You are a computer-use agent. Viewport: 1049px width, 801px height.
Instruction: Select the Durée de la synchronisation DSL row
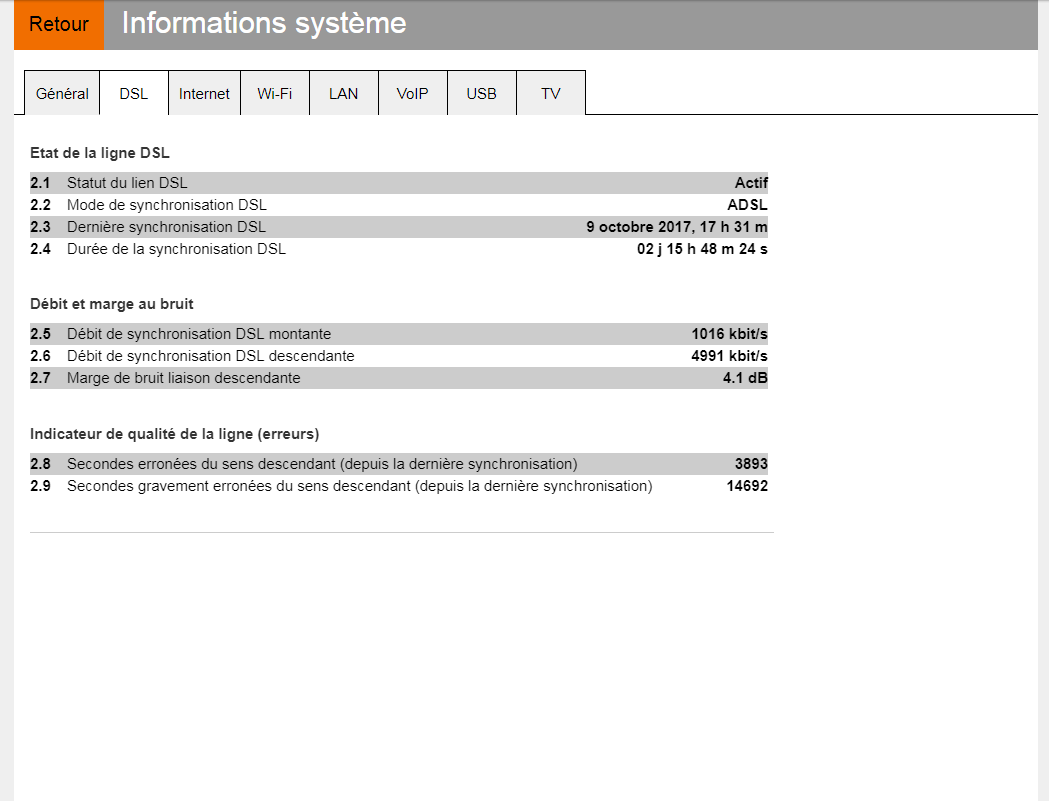176,249
